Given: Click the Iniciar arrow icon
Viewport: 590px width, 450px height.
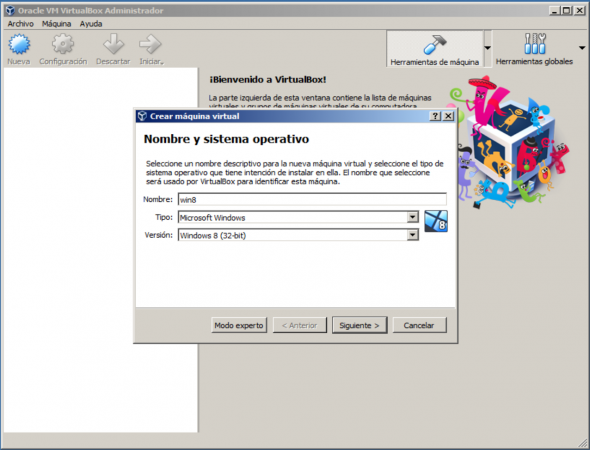Looking at the screenshot, I should [x=151, y=44].
